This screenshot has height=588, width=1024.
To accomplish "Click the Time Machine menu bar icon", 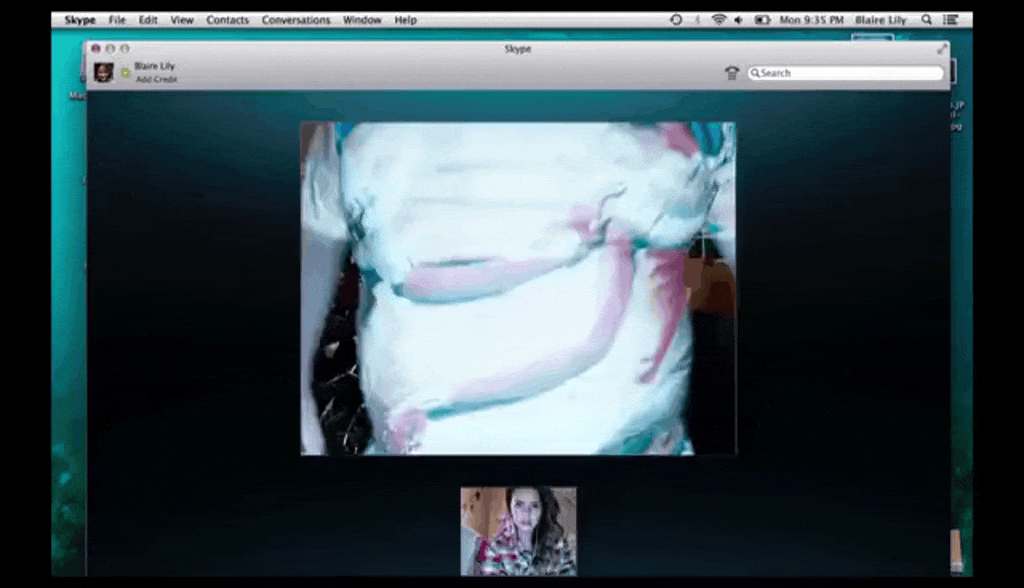I will coord(676,20).
